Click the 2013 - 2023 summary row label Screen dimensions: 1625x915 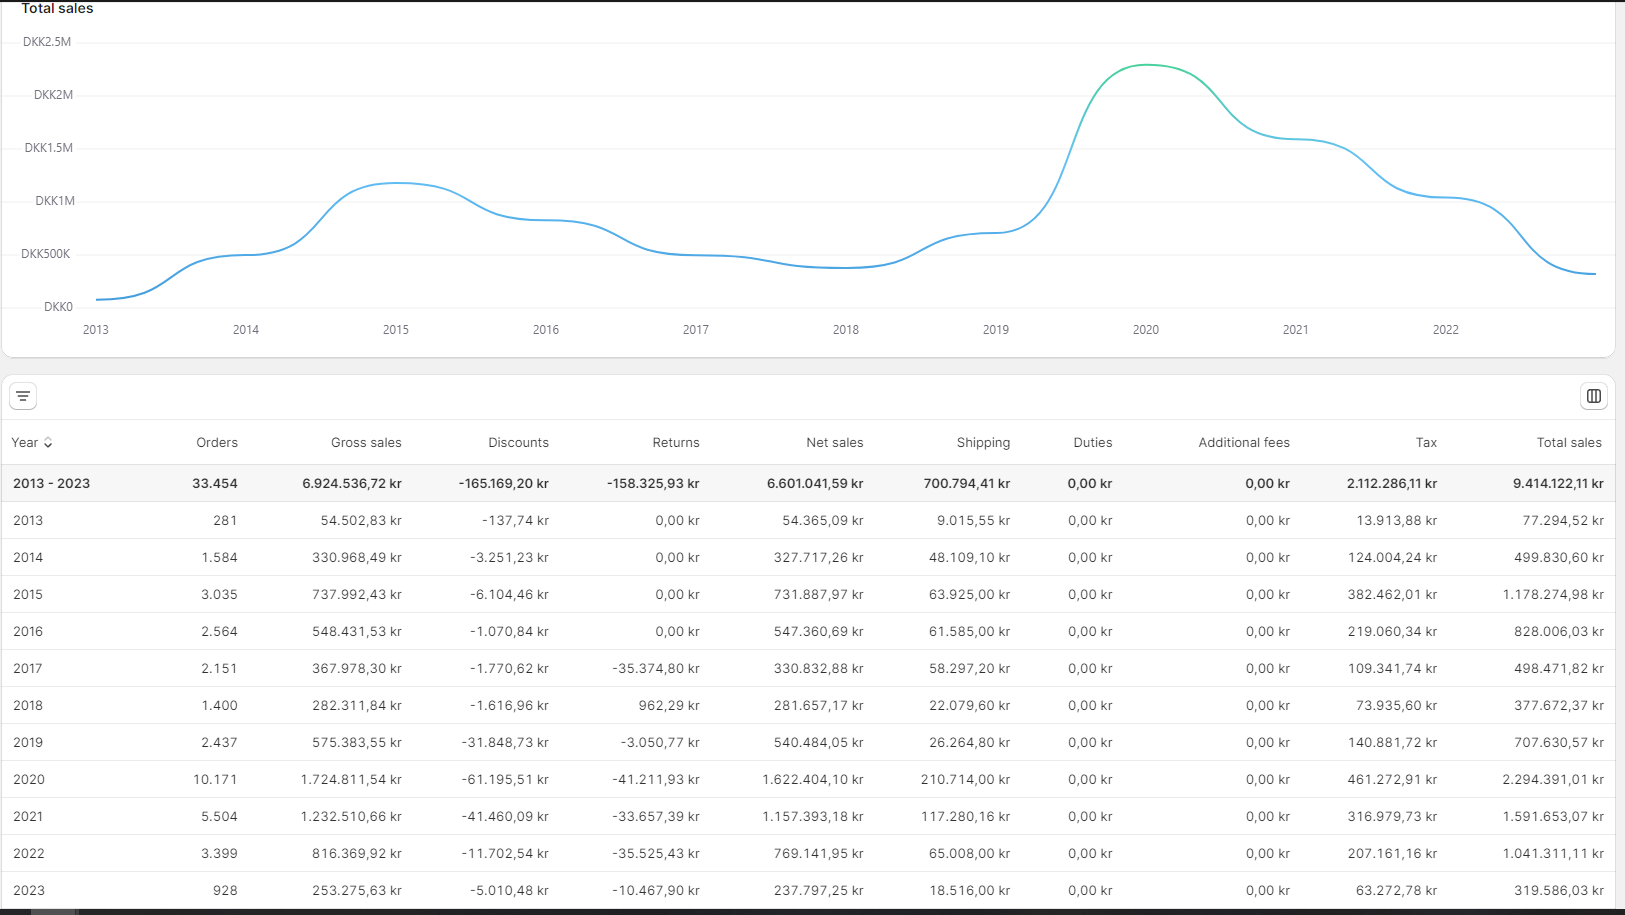click(51, 484)
